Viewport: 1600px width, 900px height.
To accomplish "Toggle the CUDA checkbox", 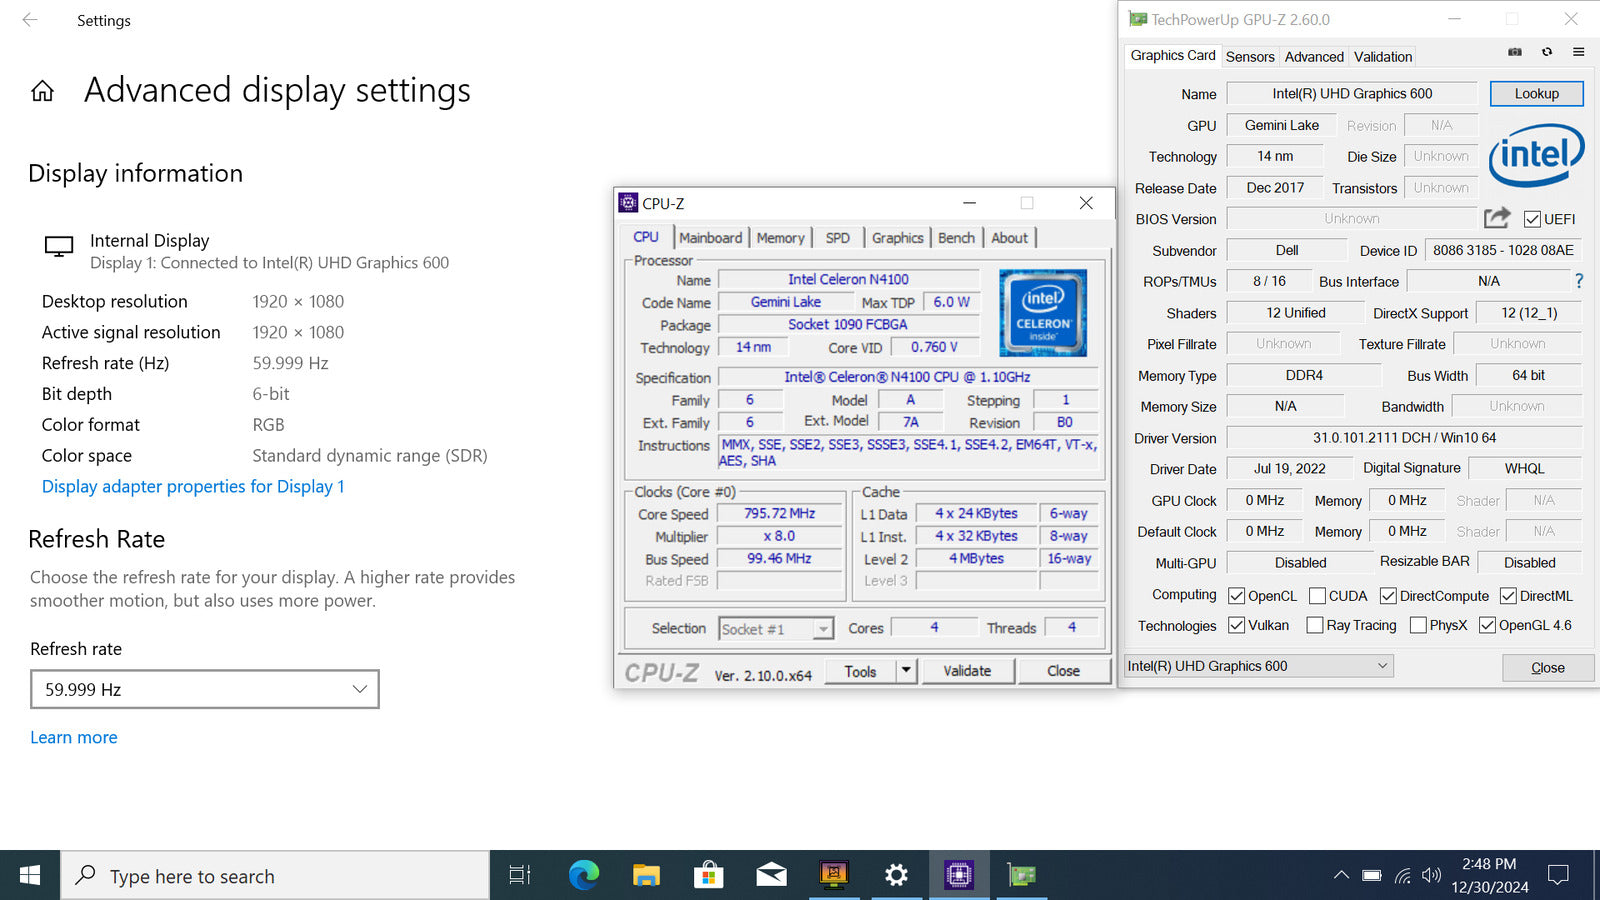I will (x=1317, y=596).
